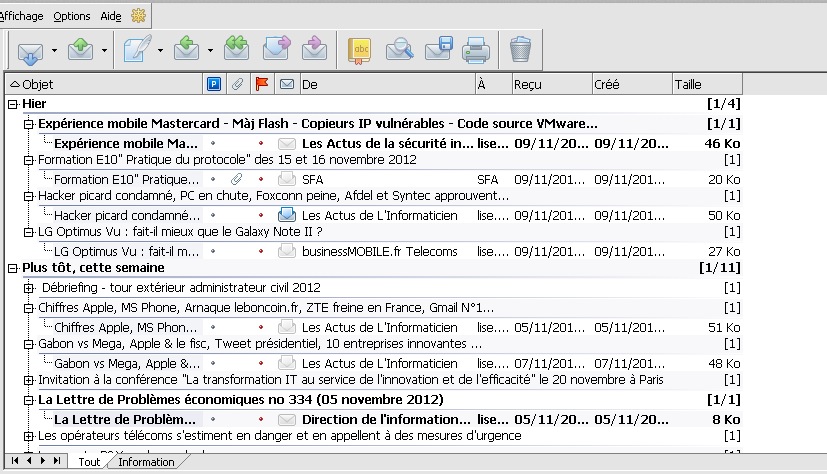This screenshot has width=827, height=474.
Task: Collapse the "Hier" message group
Action: [x=13, y=104]
